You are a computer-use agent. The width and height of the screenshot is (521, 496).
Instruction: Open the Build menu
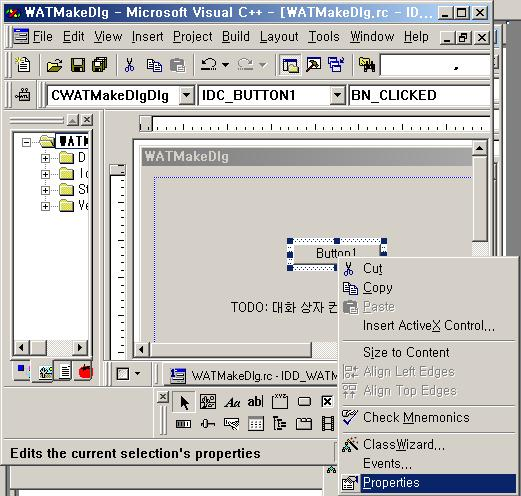(x=236, y=36)
